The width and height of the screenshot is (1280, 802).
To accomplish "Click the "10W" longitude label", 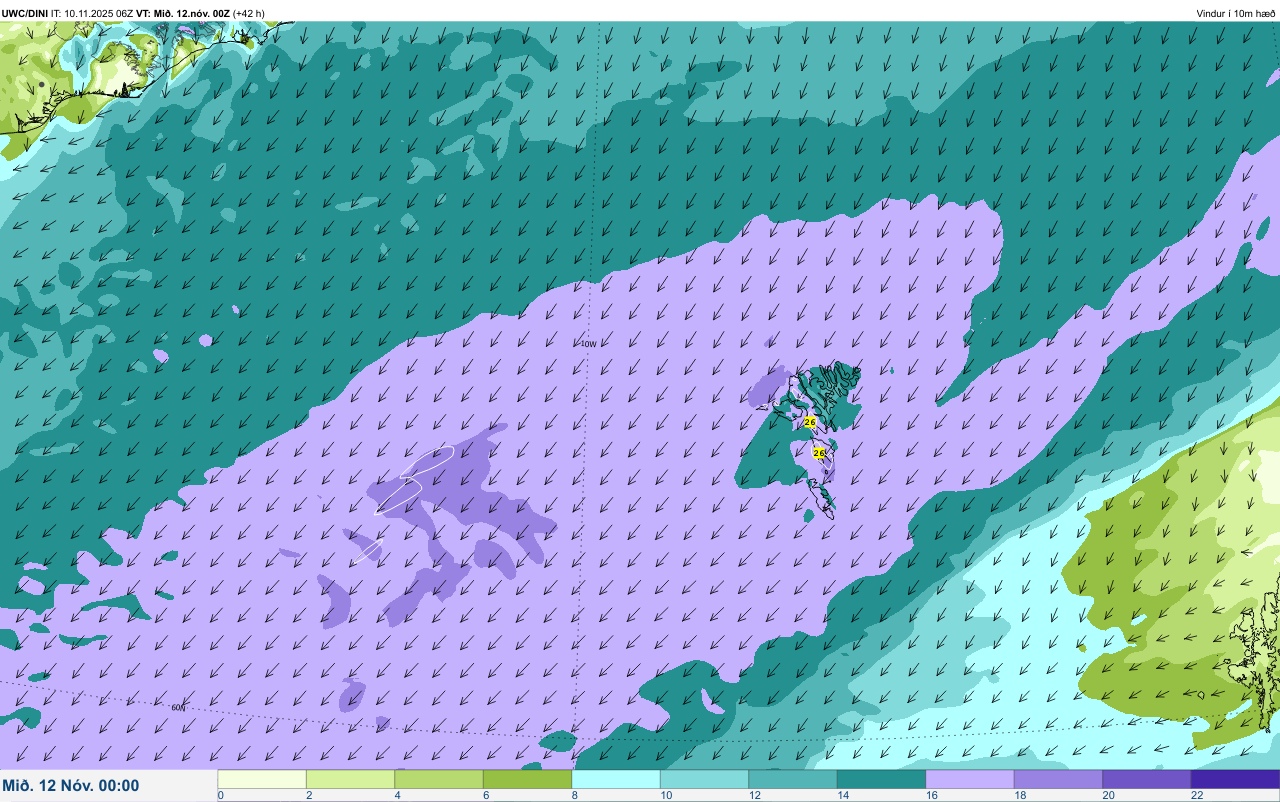I will (589, 344).
